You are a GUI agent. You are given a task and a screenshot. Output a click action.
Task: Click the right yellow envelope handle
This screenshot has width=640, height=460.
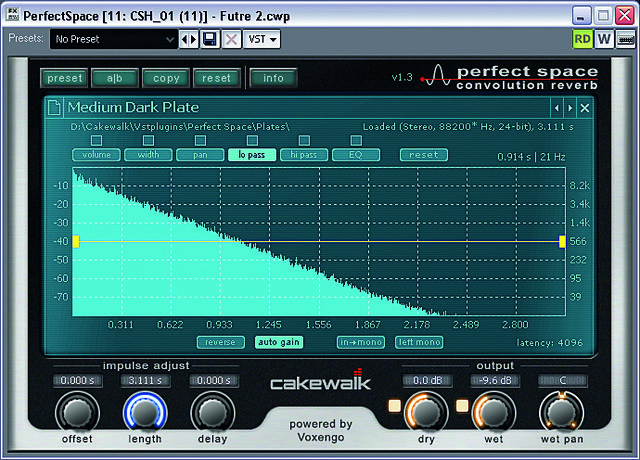click(562, 242)
